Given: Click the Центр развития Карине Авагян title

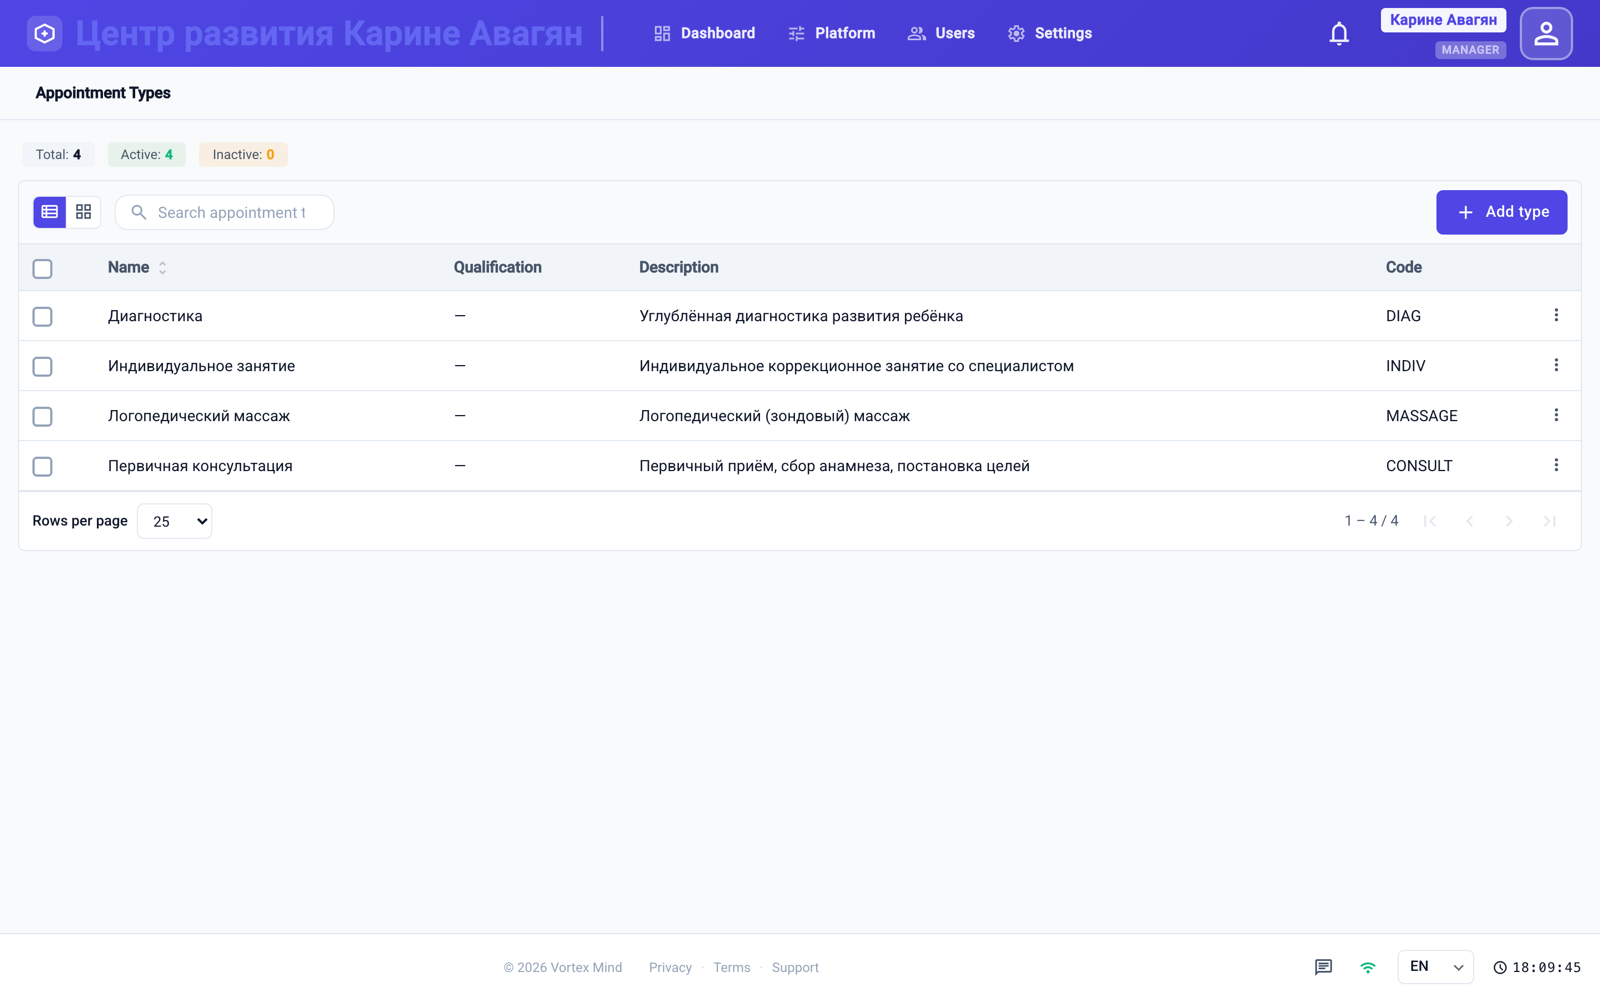Looking at the screenshot, I should [329, 33].
